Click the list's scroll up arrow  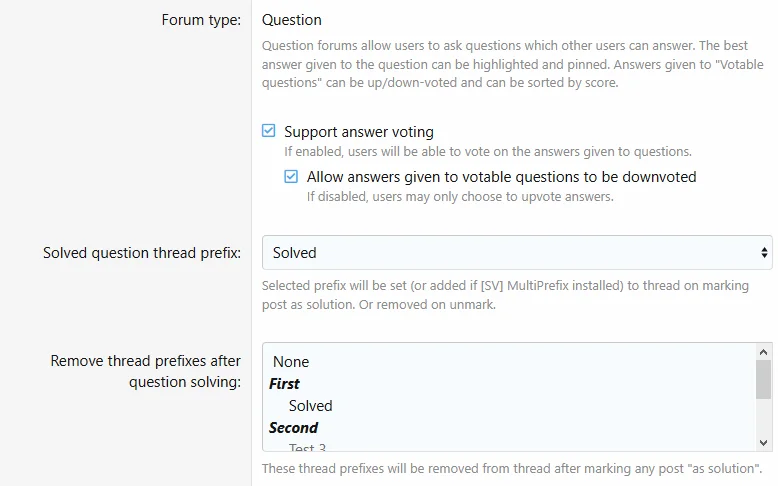click(764, 352)
